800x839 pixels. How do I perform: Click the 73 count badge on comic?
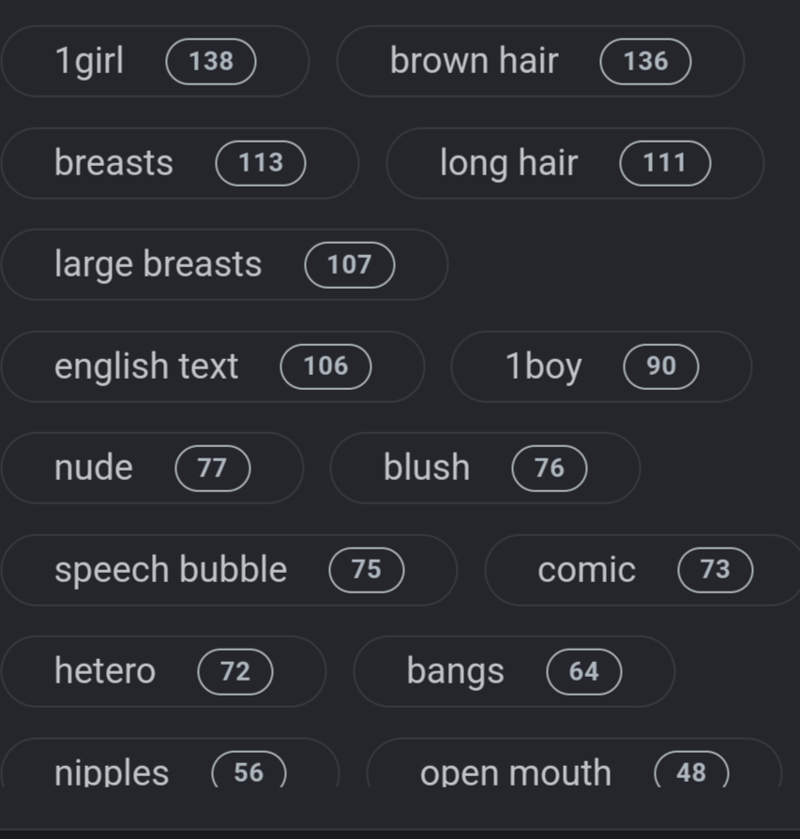pyautogui.click(x=715, y=570)
